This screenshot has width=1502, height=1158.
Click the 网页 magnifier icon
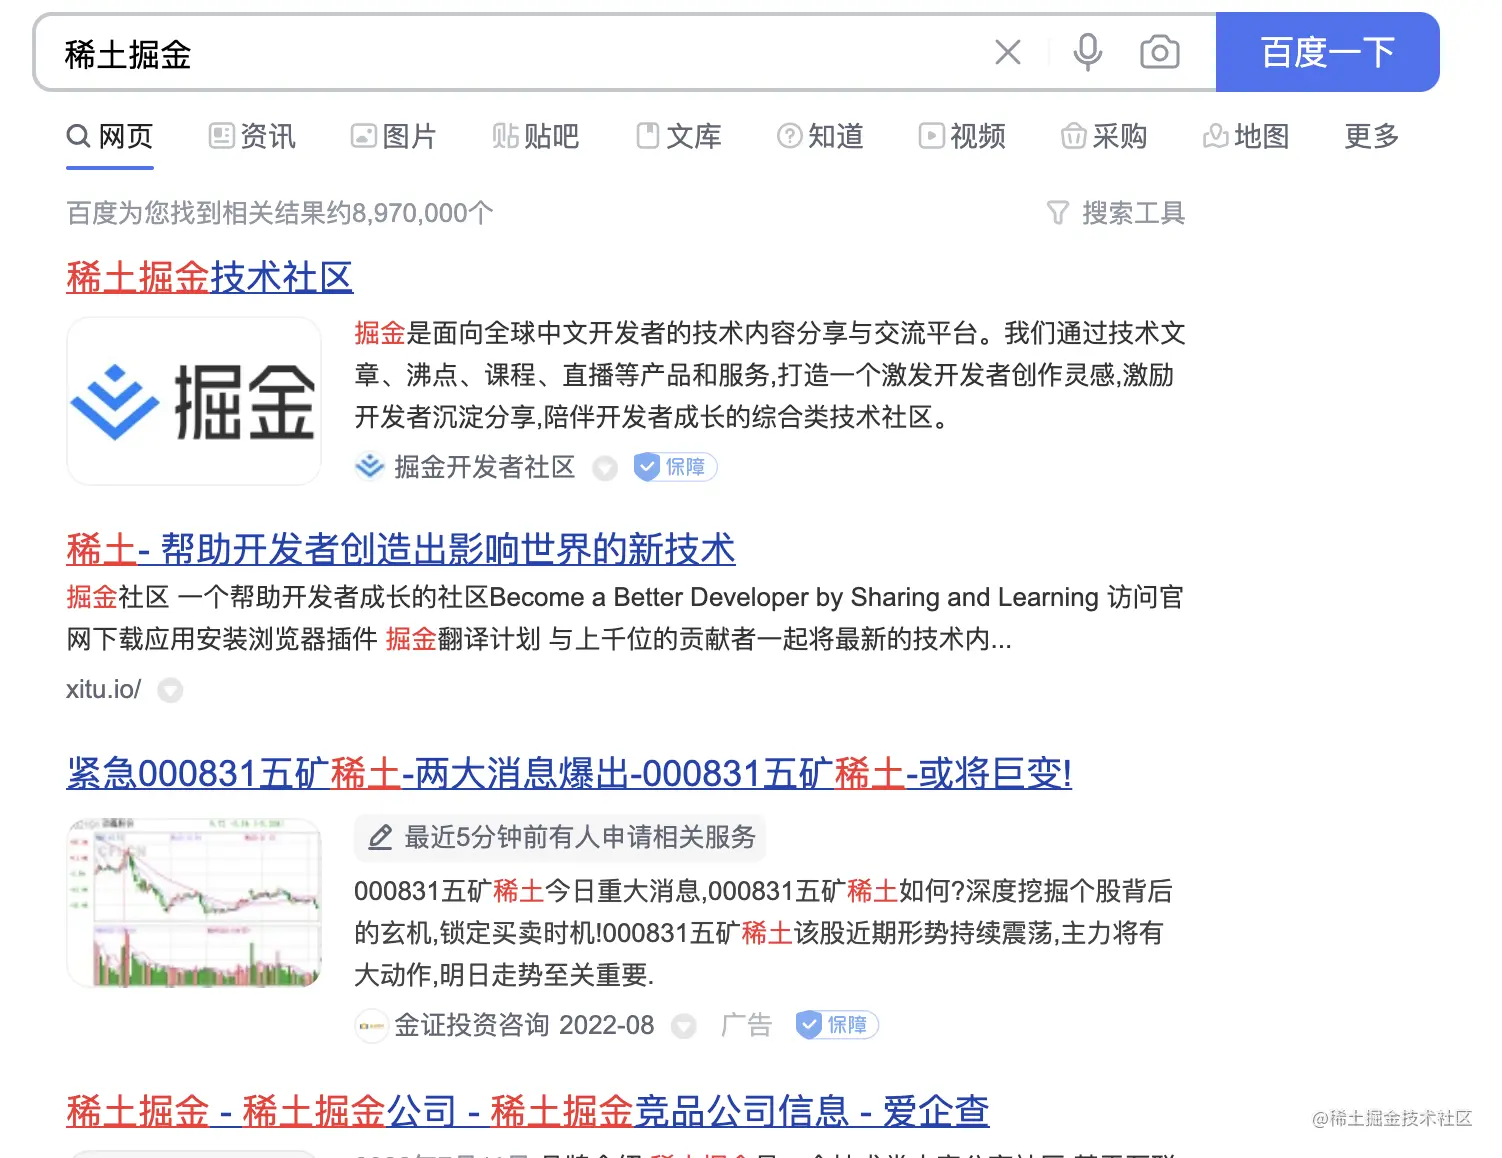[x=78, y=135]
